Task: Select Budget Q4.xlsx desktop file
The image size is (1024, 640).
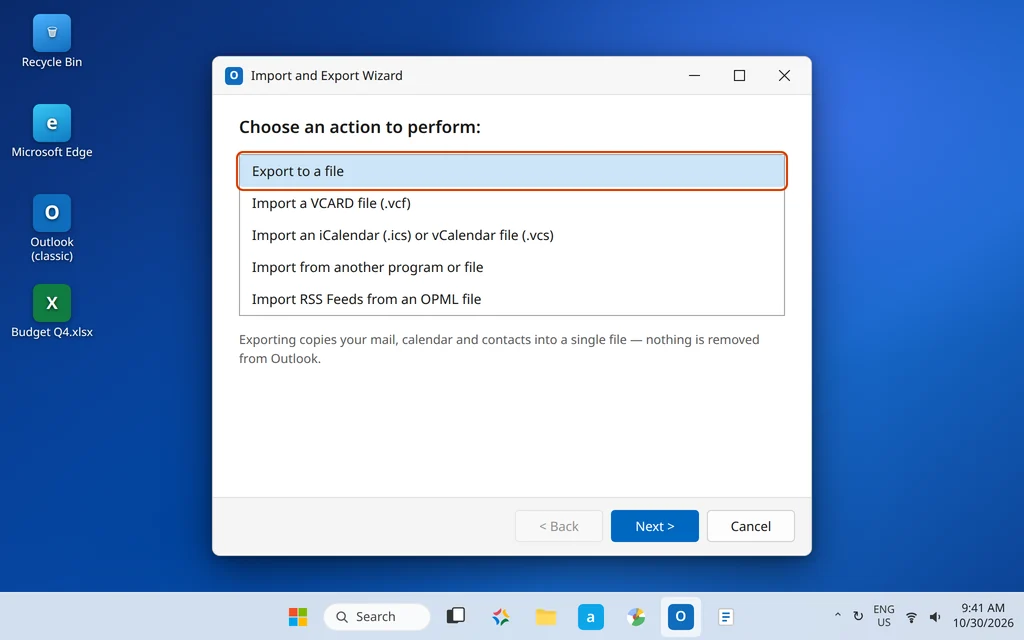Action: tap(52, 312)
